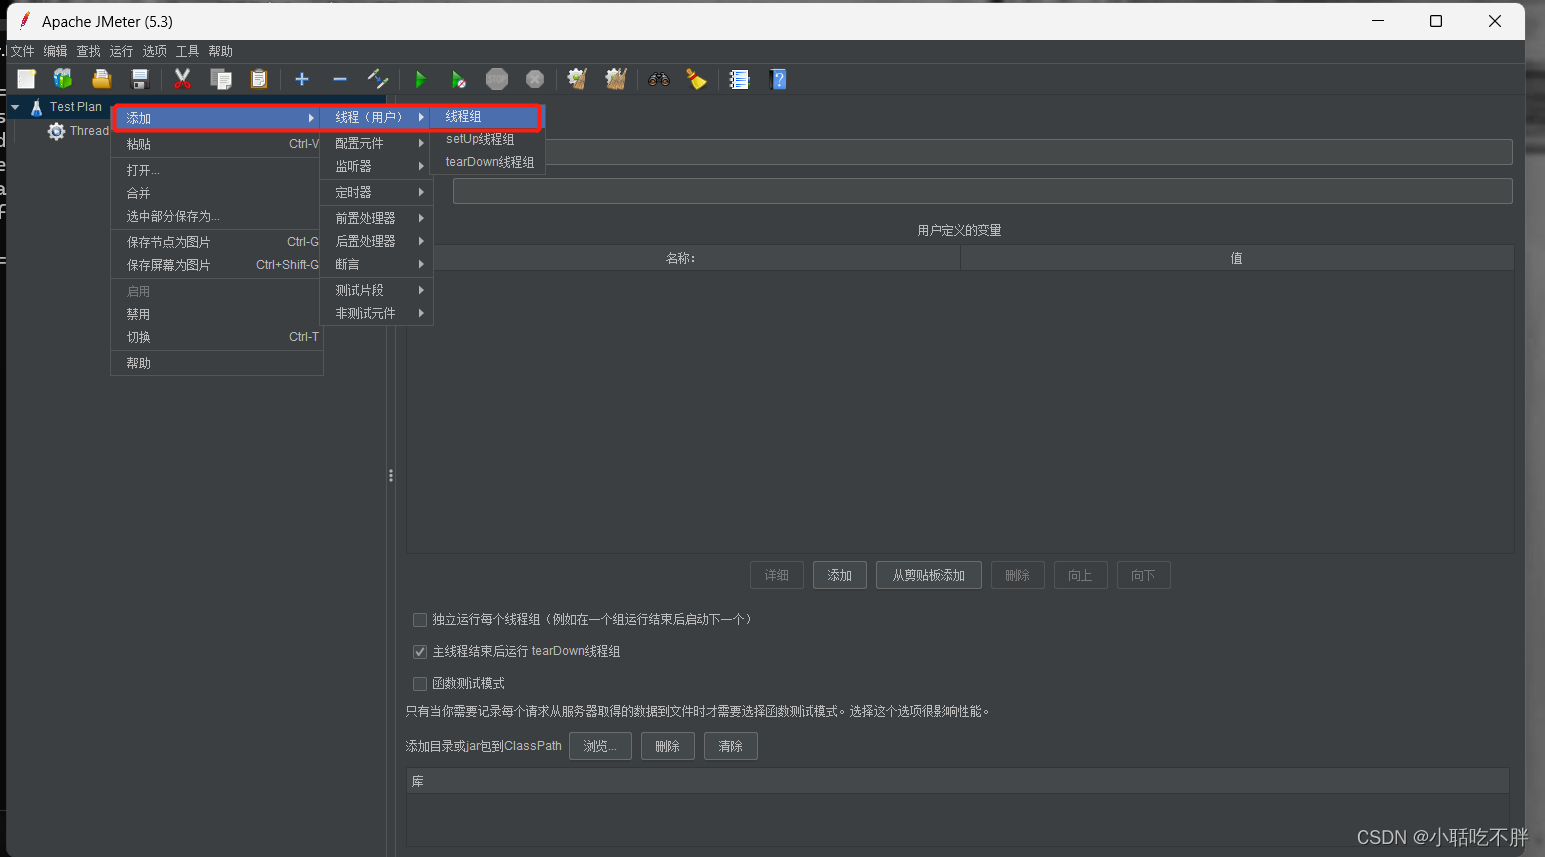
Task: Open the 运行 menu
Action: (x=121, y=51)
